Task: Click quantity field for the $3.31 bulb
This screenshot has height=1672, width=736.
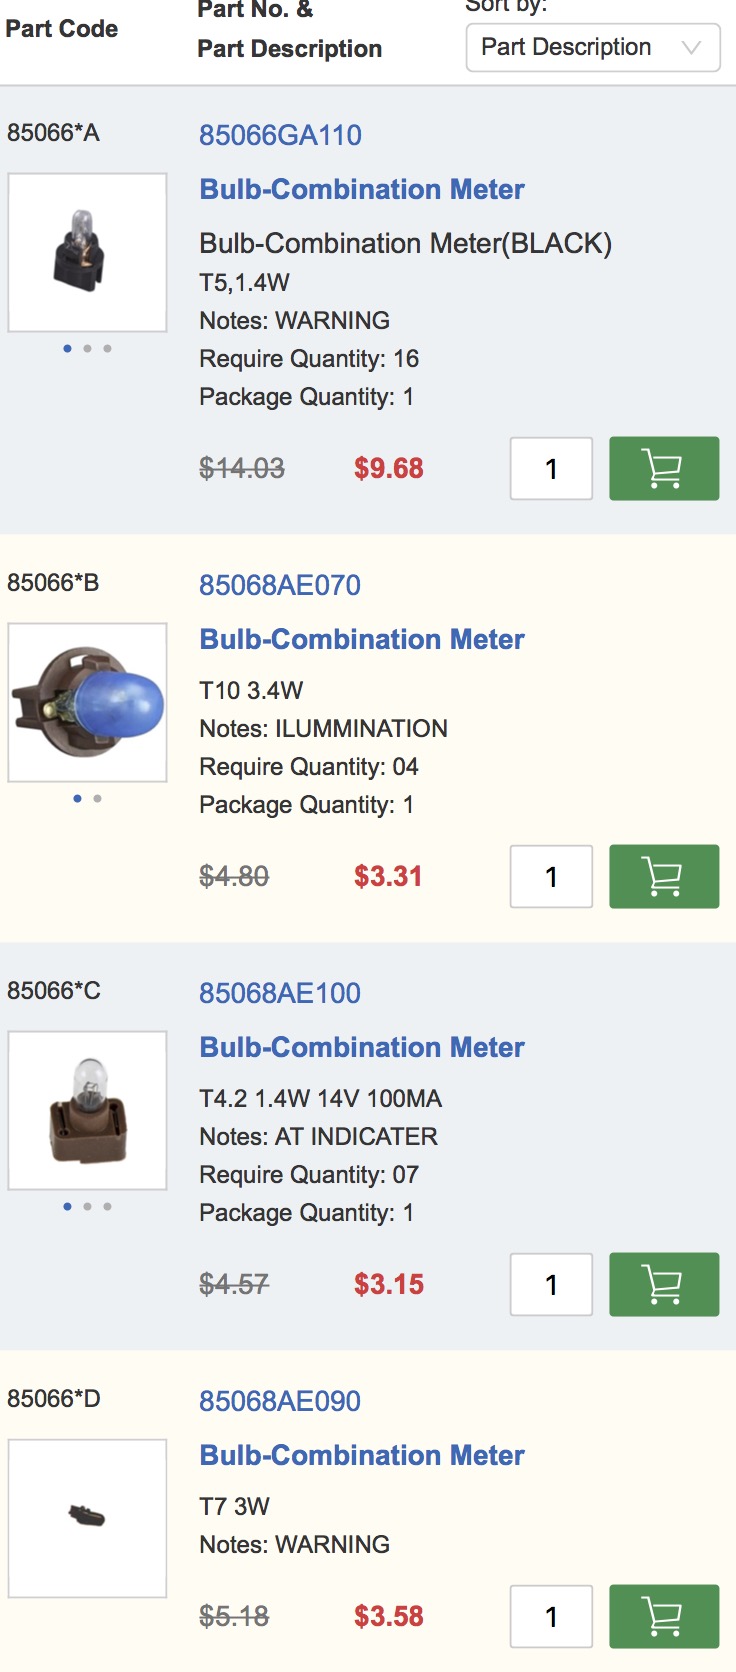Action: [x=551, y=876]
